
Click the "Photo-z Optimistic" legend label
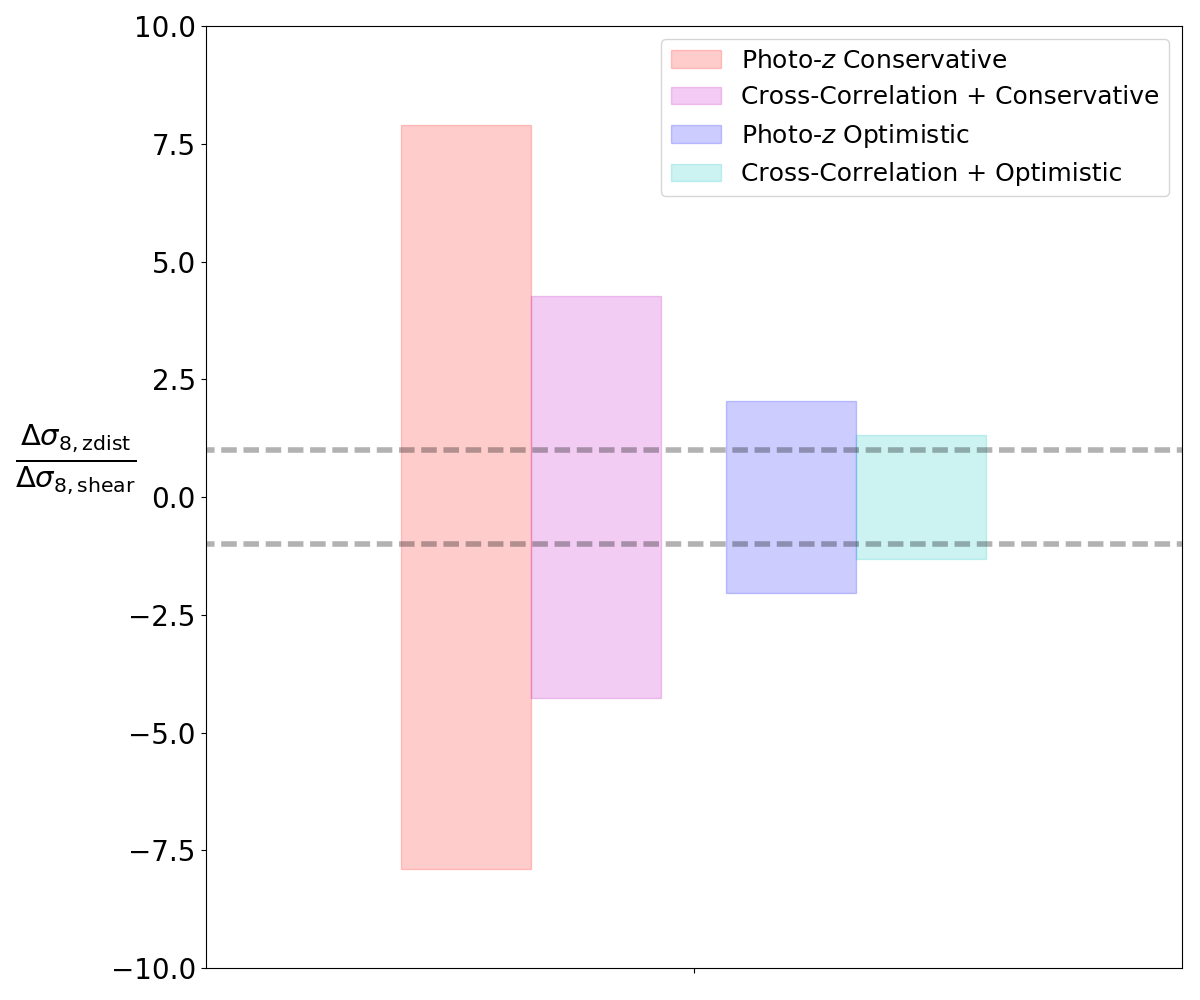point(855,135)
